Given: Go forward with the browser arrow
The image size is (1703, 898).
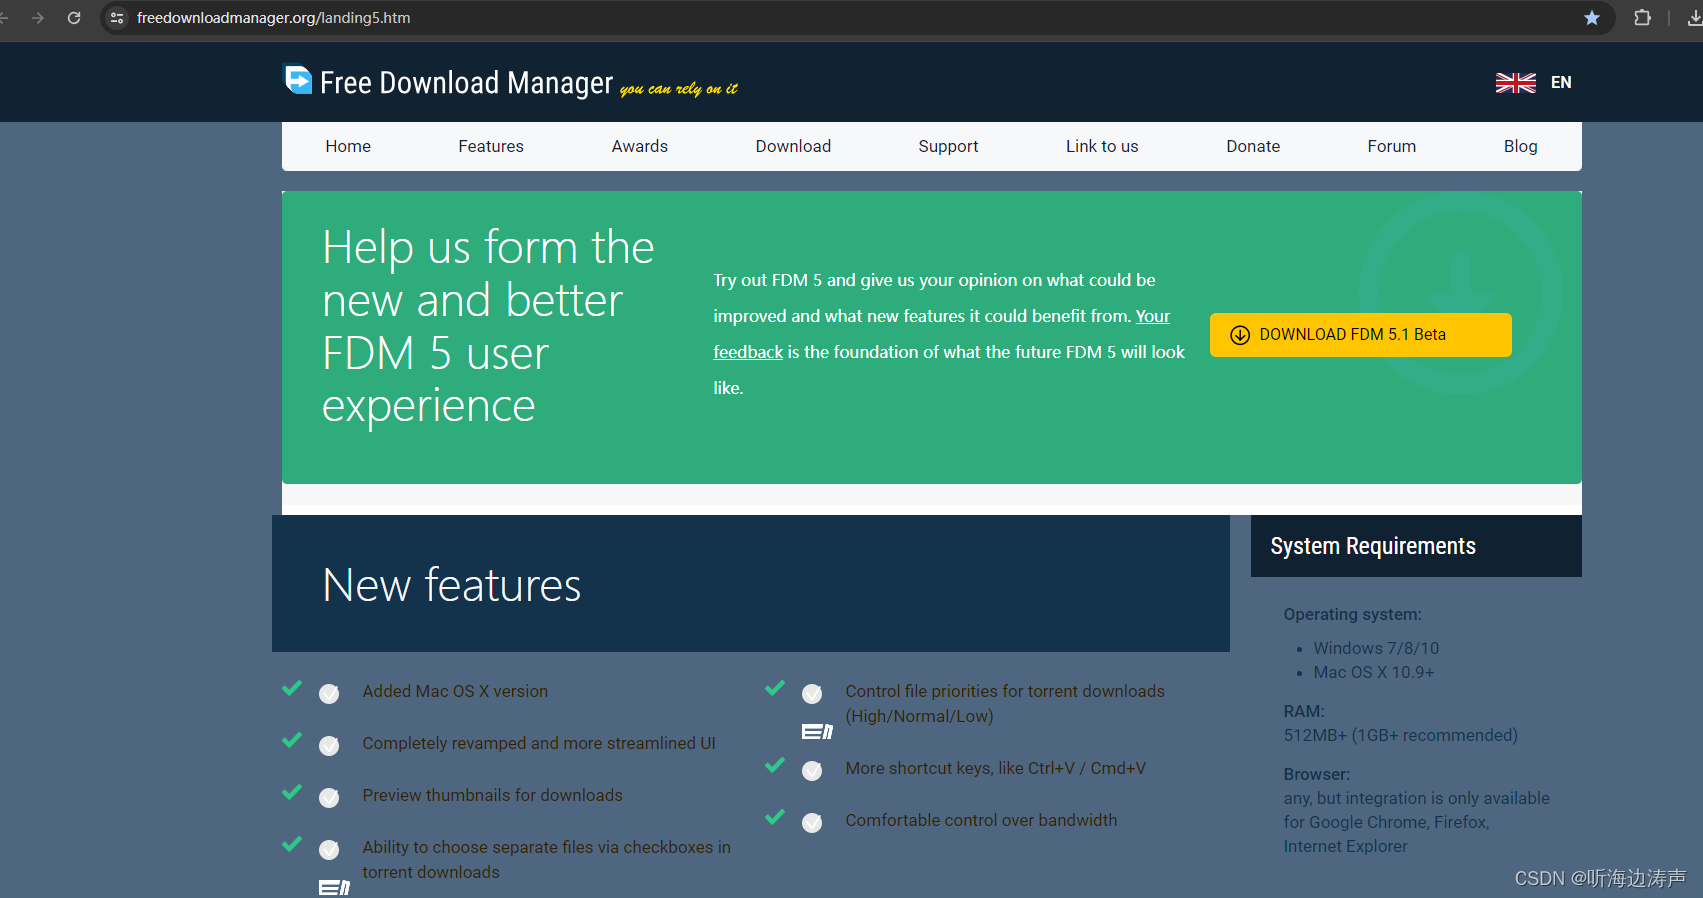Looking at the screenshot, I should pos(38,18).
